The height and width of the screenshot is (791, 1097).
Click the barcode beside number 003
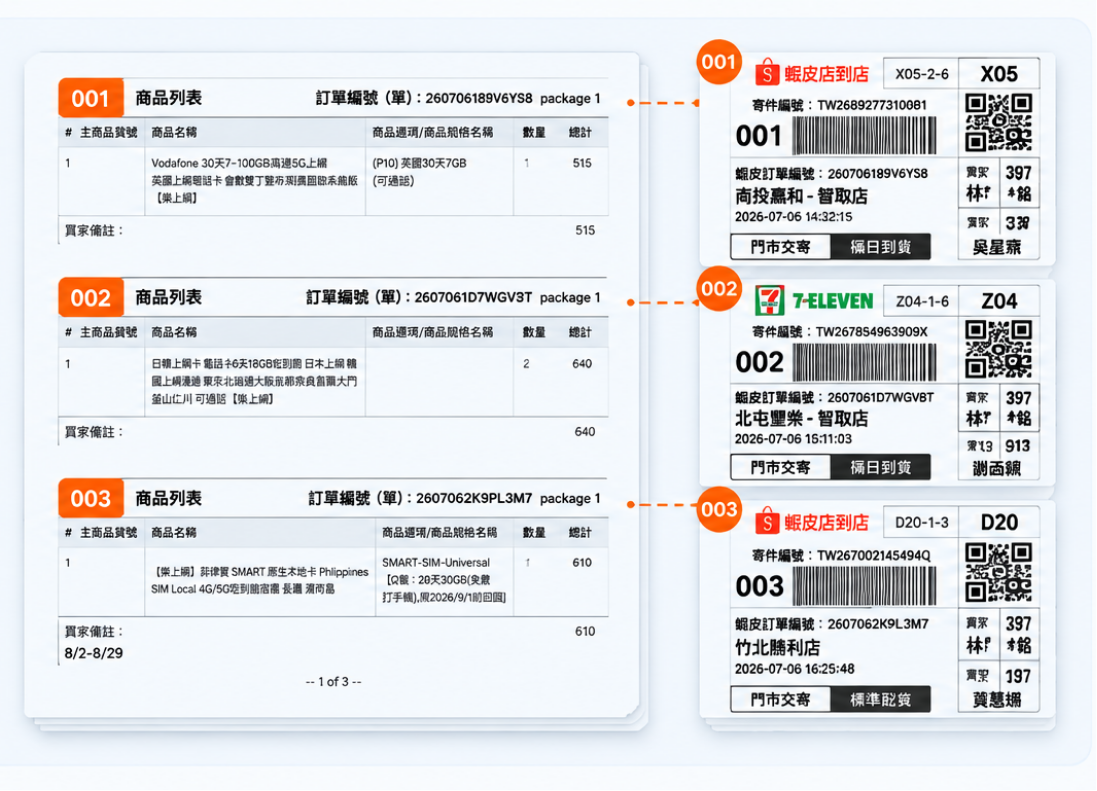864,586
